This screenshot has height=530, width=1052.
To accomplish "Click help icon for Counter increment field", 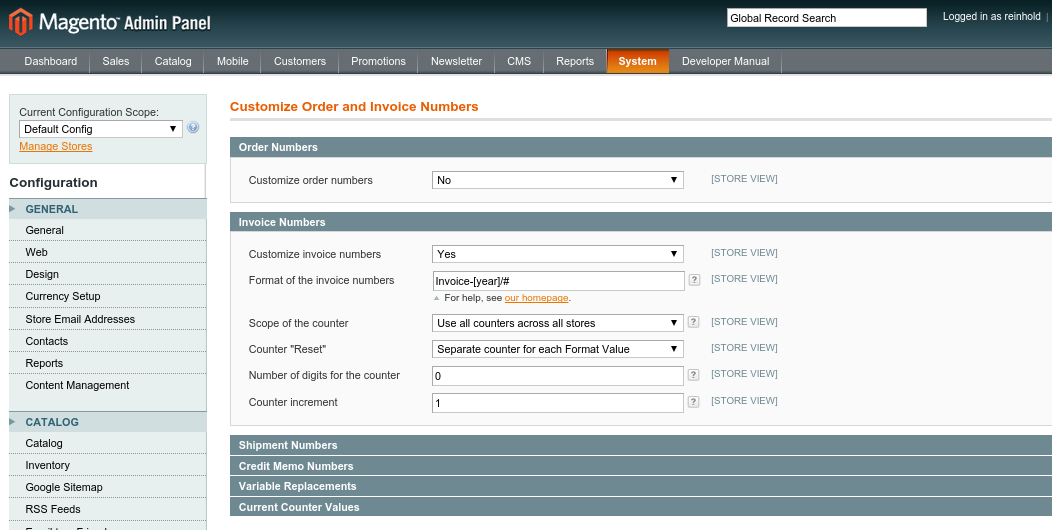I will [x=694, y=402].
